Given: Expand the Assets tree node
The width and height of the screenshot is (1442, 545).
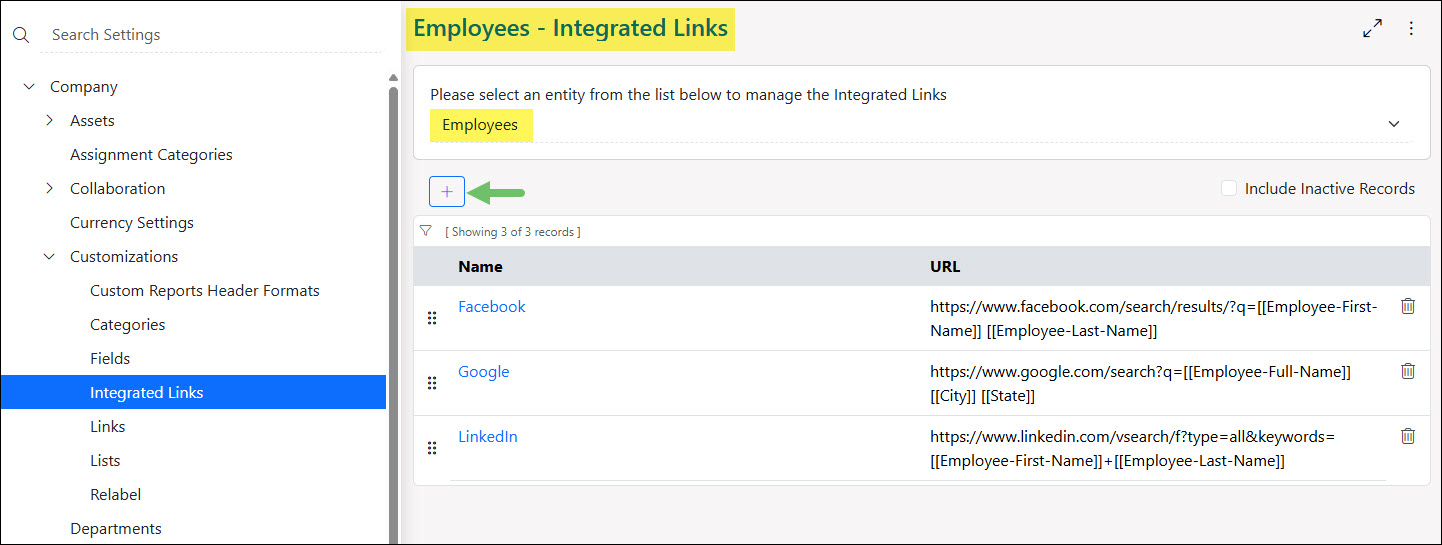Looking at the screenshot, I should coord(49,121).
